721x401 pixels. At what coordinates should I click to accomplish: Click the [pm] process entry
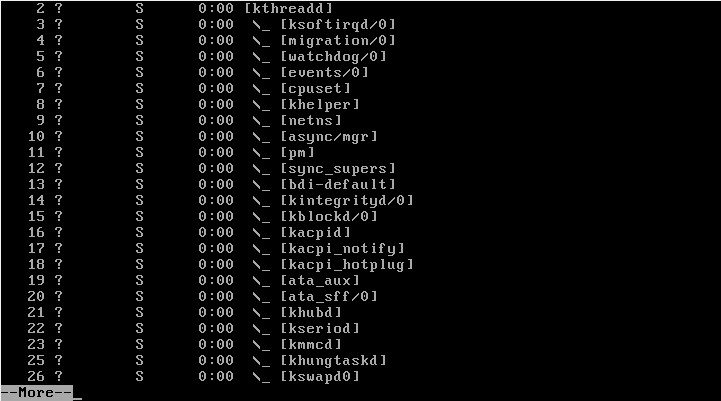(x=297, y=152)
